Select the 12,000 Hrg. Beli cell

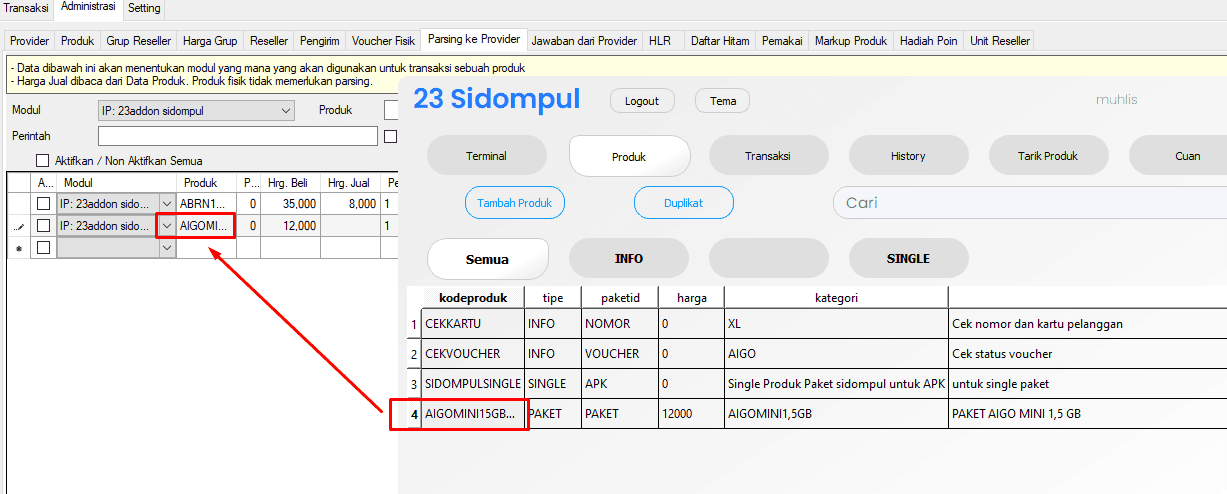tap(291, 226)
